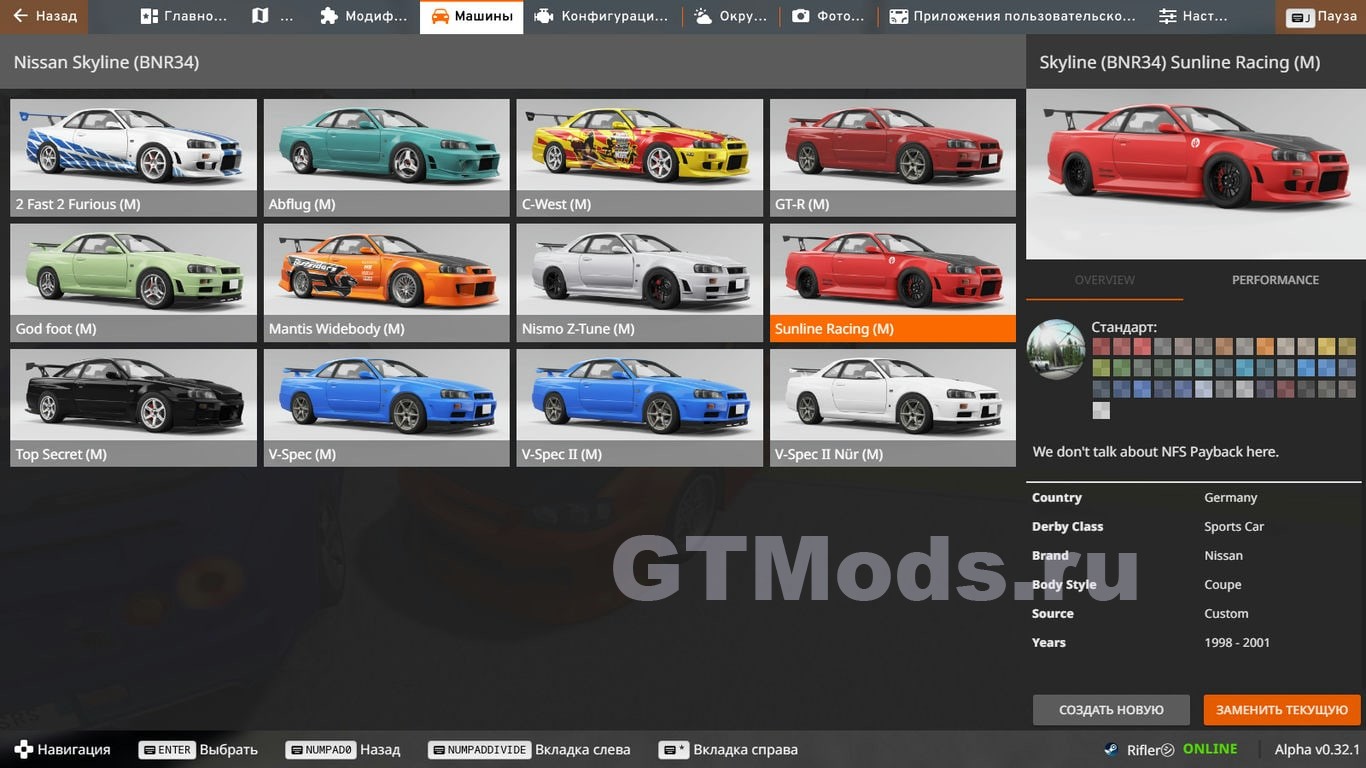Choose the V-Spec (M) blue Skyline

387,408
